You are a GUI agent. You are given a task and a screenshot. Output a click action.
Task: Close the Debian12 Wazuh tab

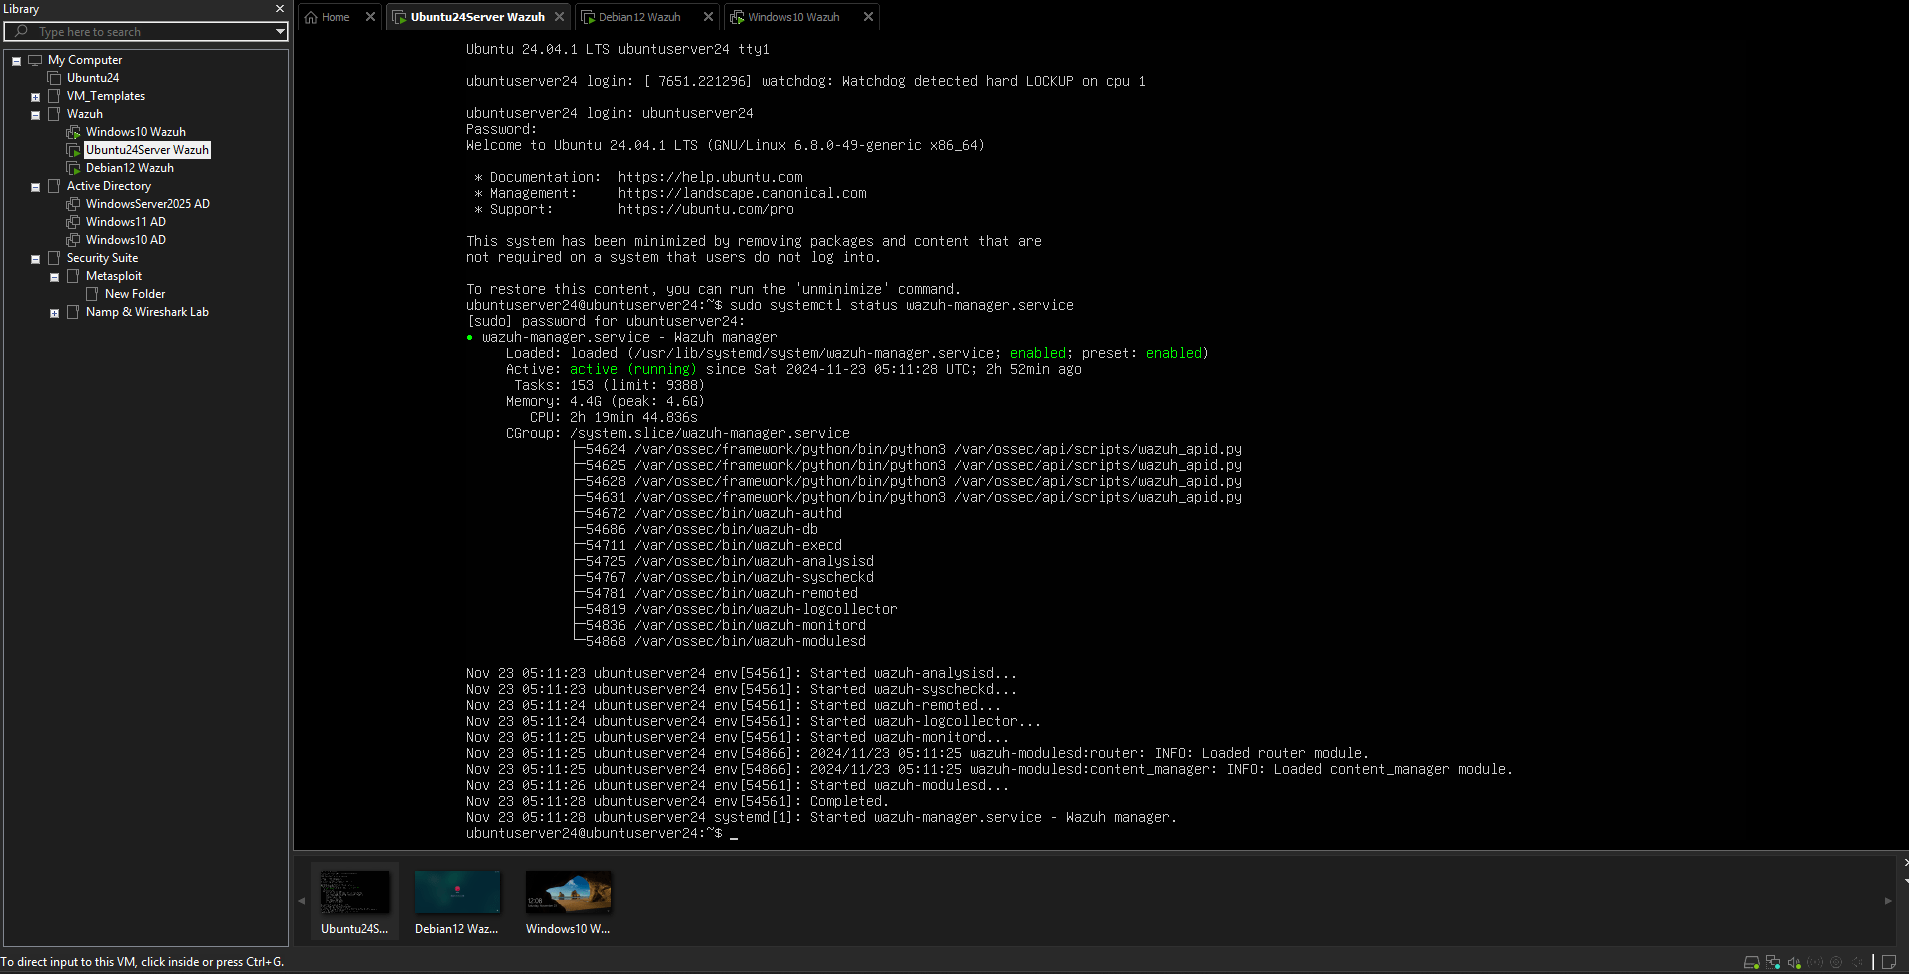click(708, 17)
